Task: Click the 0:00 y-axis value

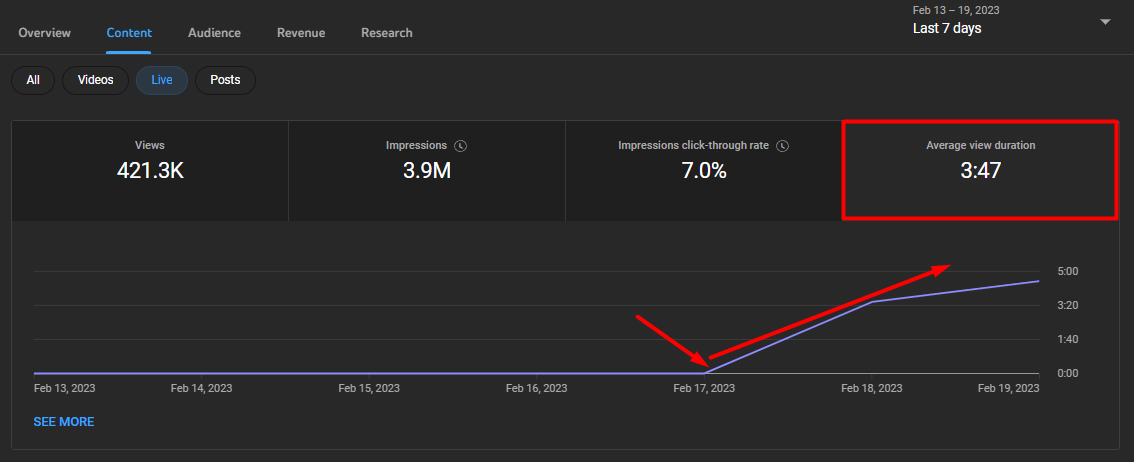Action: click(x=1068, y=373)
